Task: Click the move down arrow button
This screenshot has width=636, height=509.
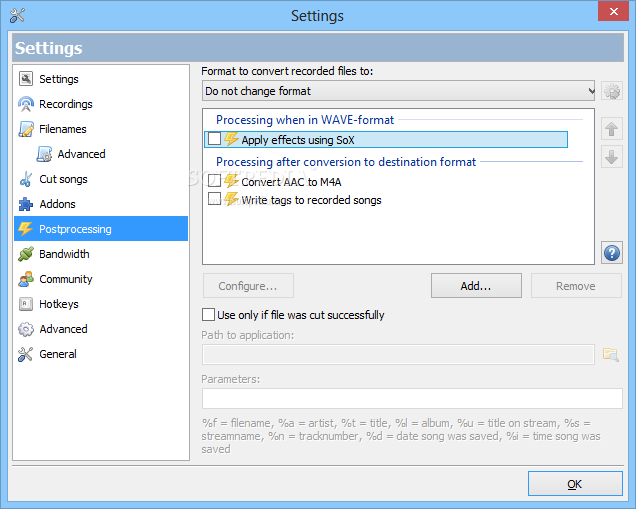Action: pyautogui.click(x=612, y=157)
